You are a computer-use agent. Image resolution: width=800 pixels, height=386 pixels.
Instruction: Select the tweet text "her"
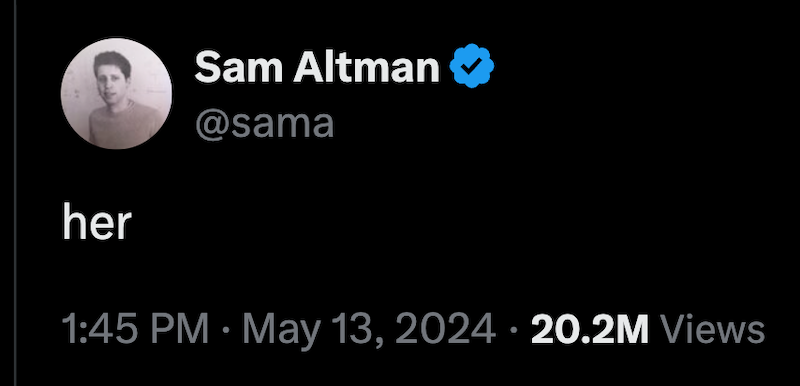[97, 222]
